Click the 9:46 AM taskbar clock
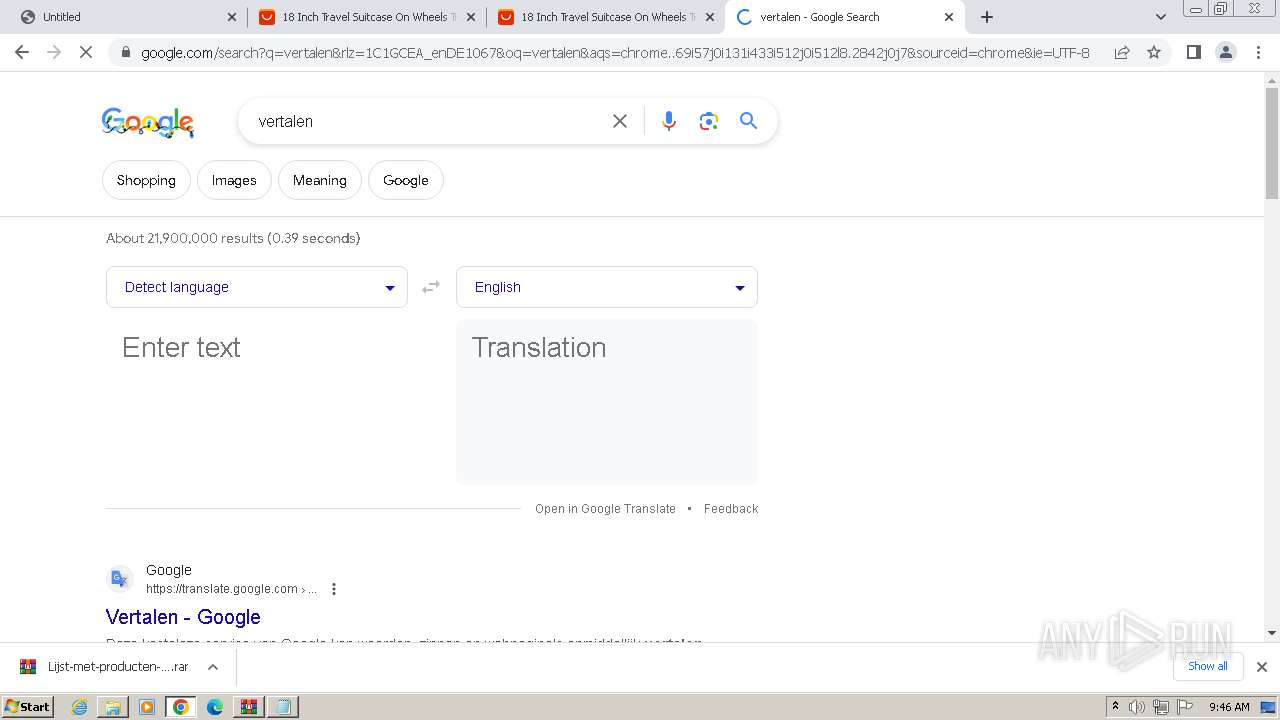The height and width of the screenshot is (720, 1280). click(1229, 707)
